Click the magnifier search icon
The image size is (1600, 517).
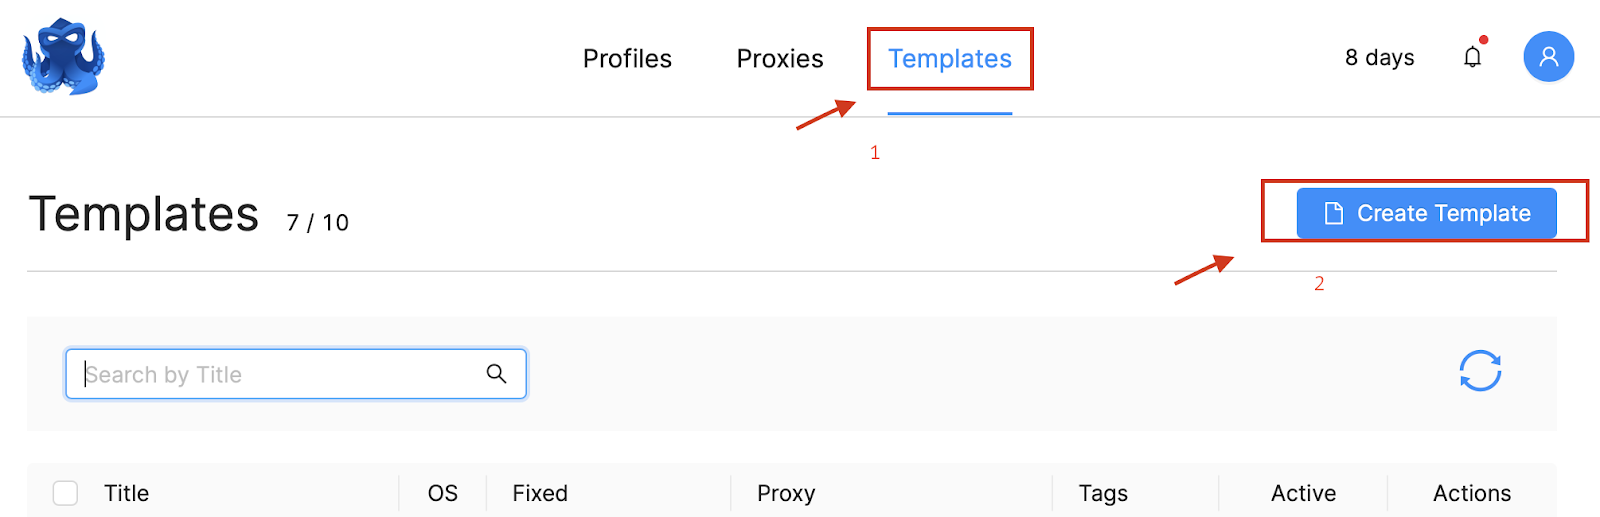pyautogui.click(x=496, y=374)
